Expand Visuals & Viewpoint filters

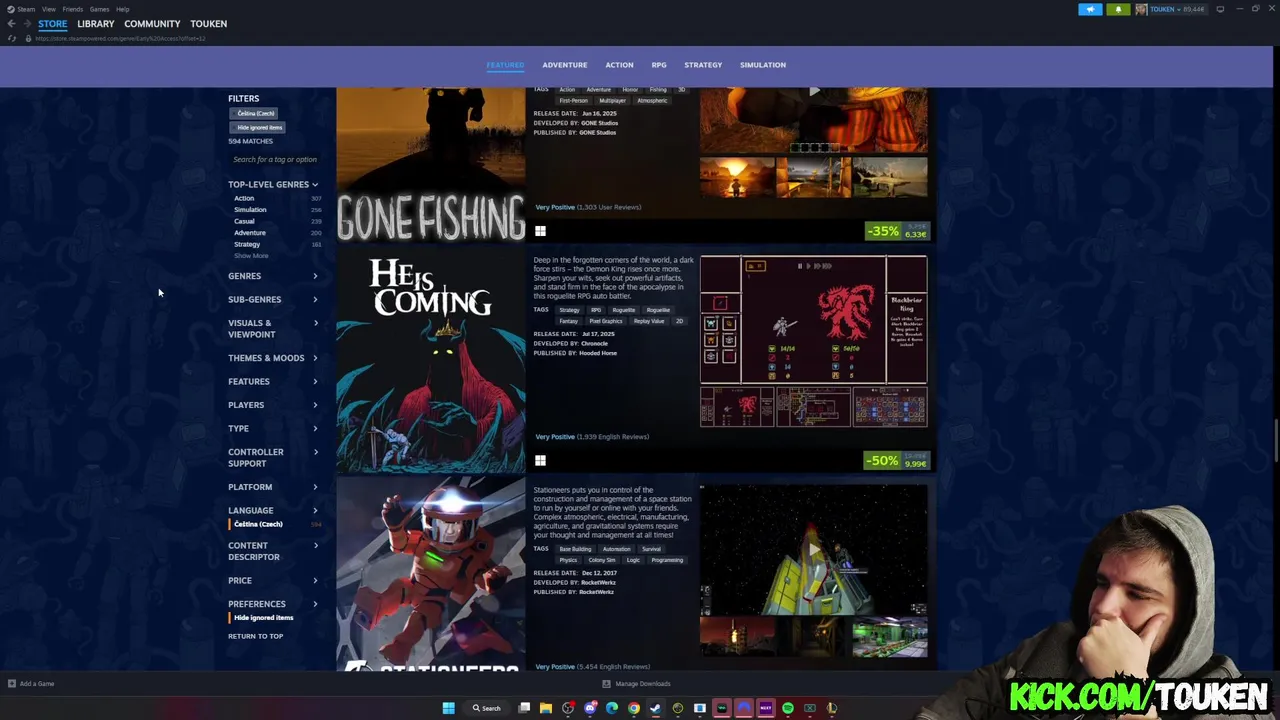[273, 328]
